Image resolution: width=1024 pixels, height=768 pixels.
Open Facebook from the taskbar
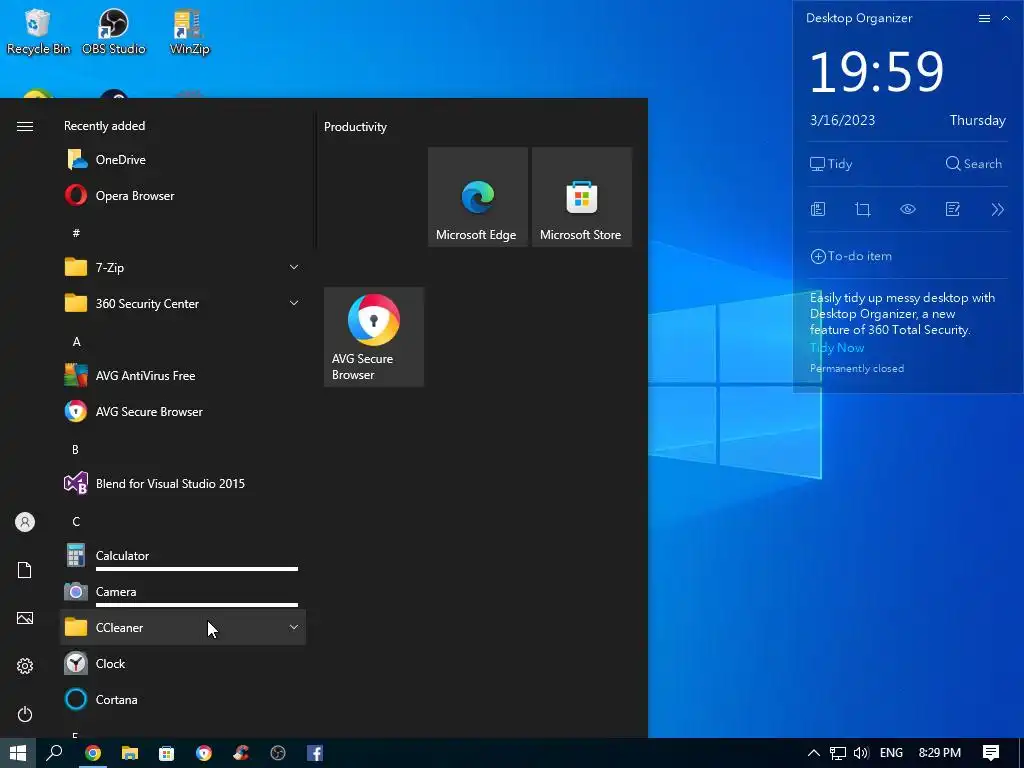tap(315, 753)
